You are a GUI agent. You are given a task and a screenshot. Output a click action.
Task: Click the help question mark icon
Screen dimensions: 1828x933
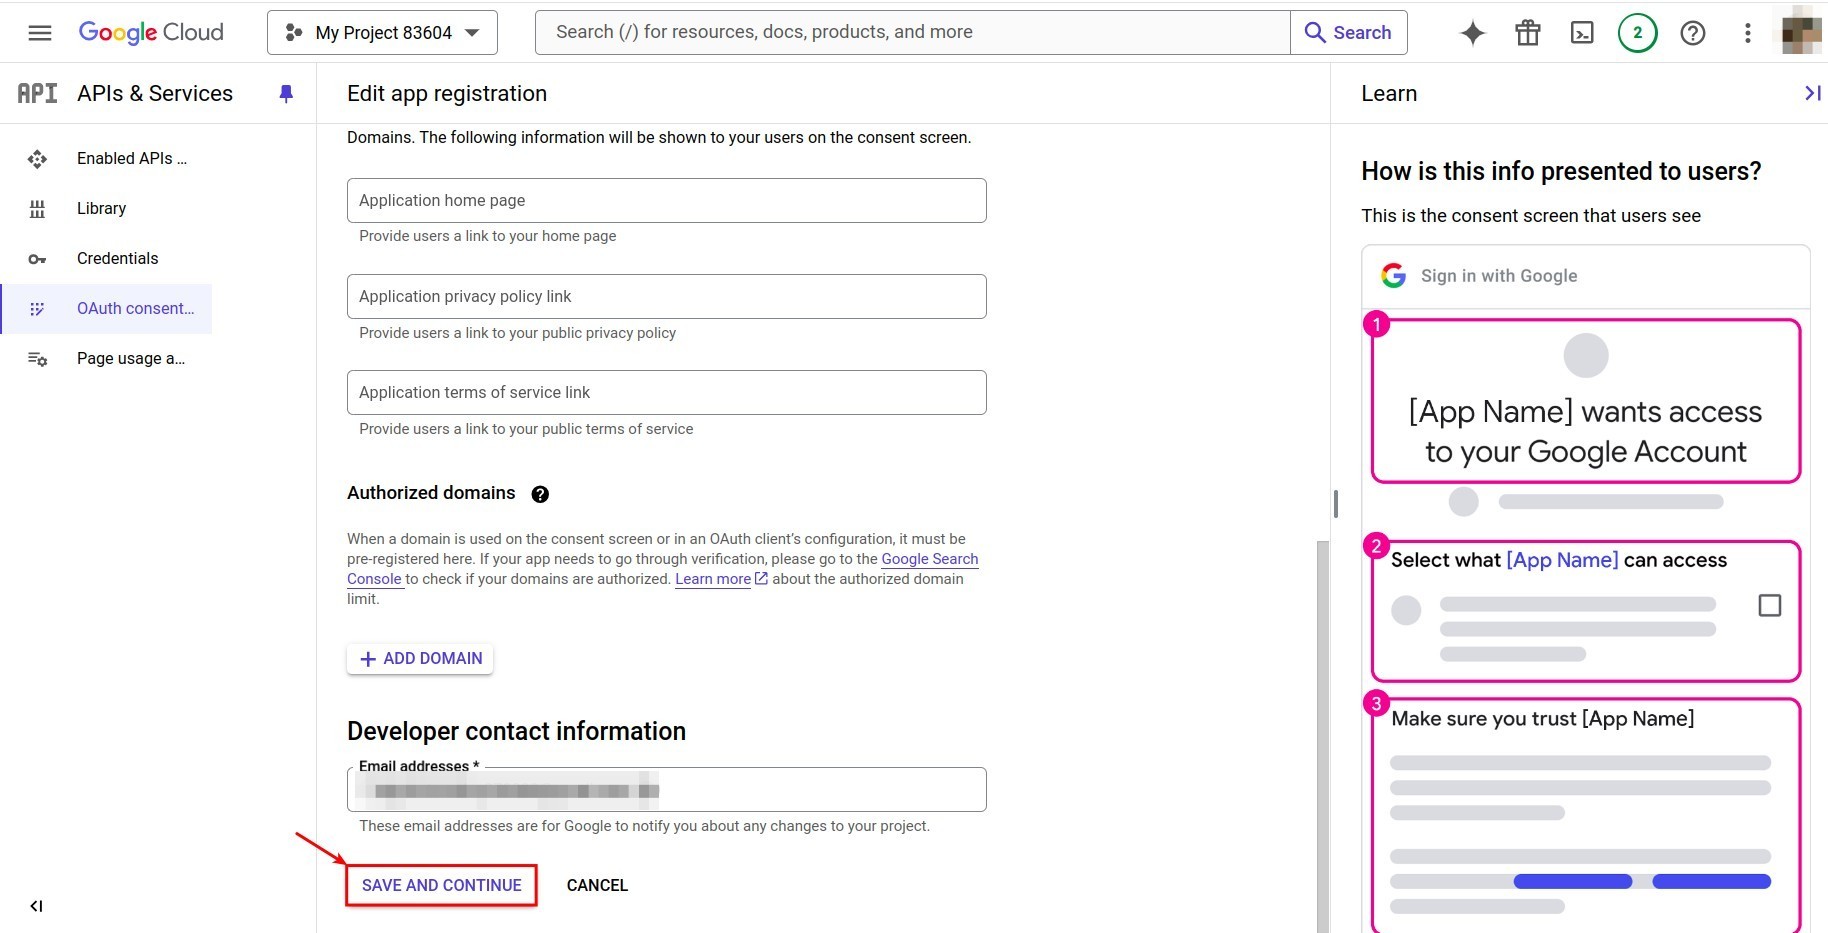pyautogui.click(x=1692, y=32)
